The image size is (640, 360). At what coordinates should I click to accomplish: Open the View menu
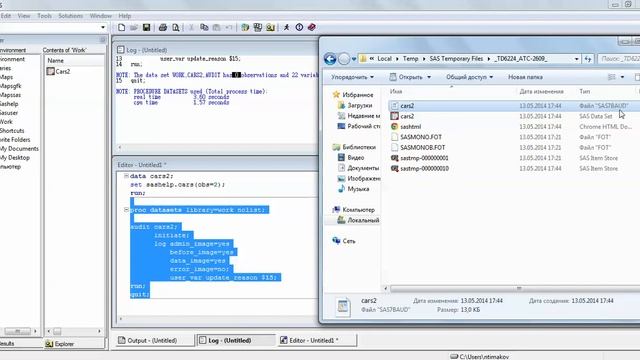24,16
